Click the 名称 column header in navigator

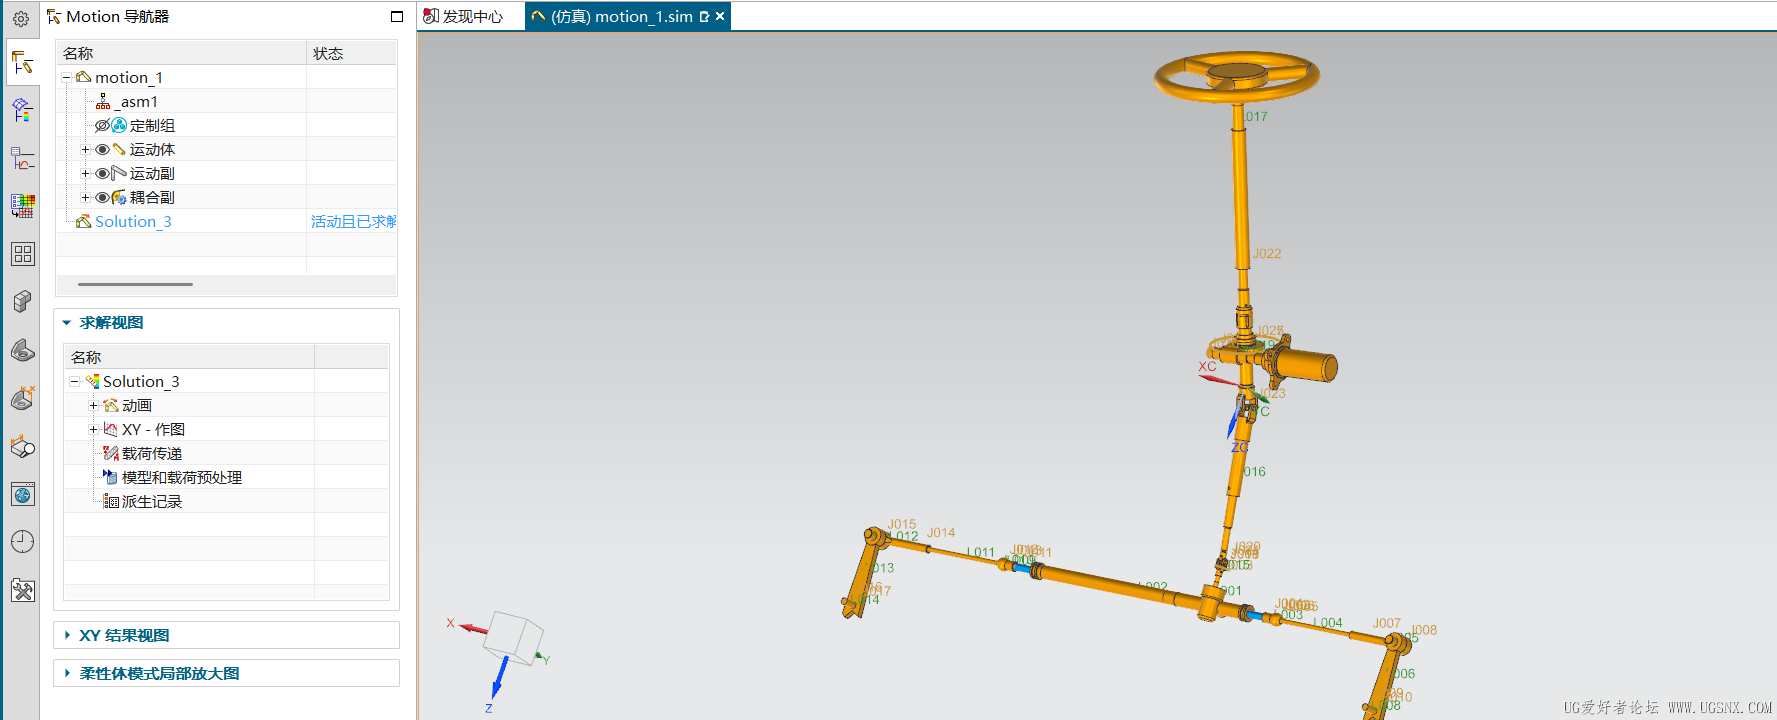(181, 53)
